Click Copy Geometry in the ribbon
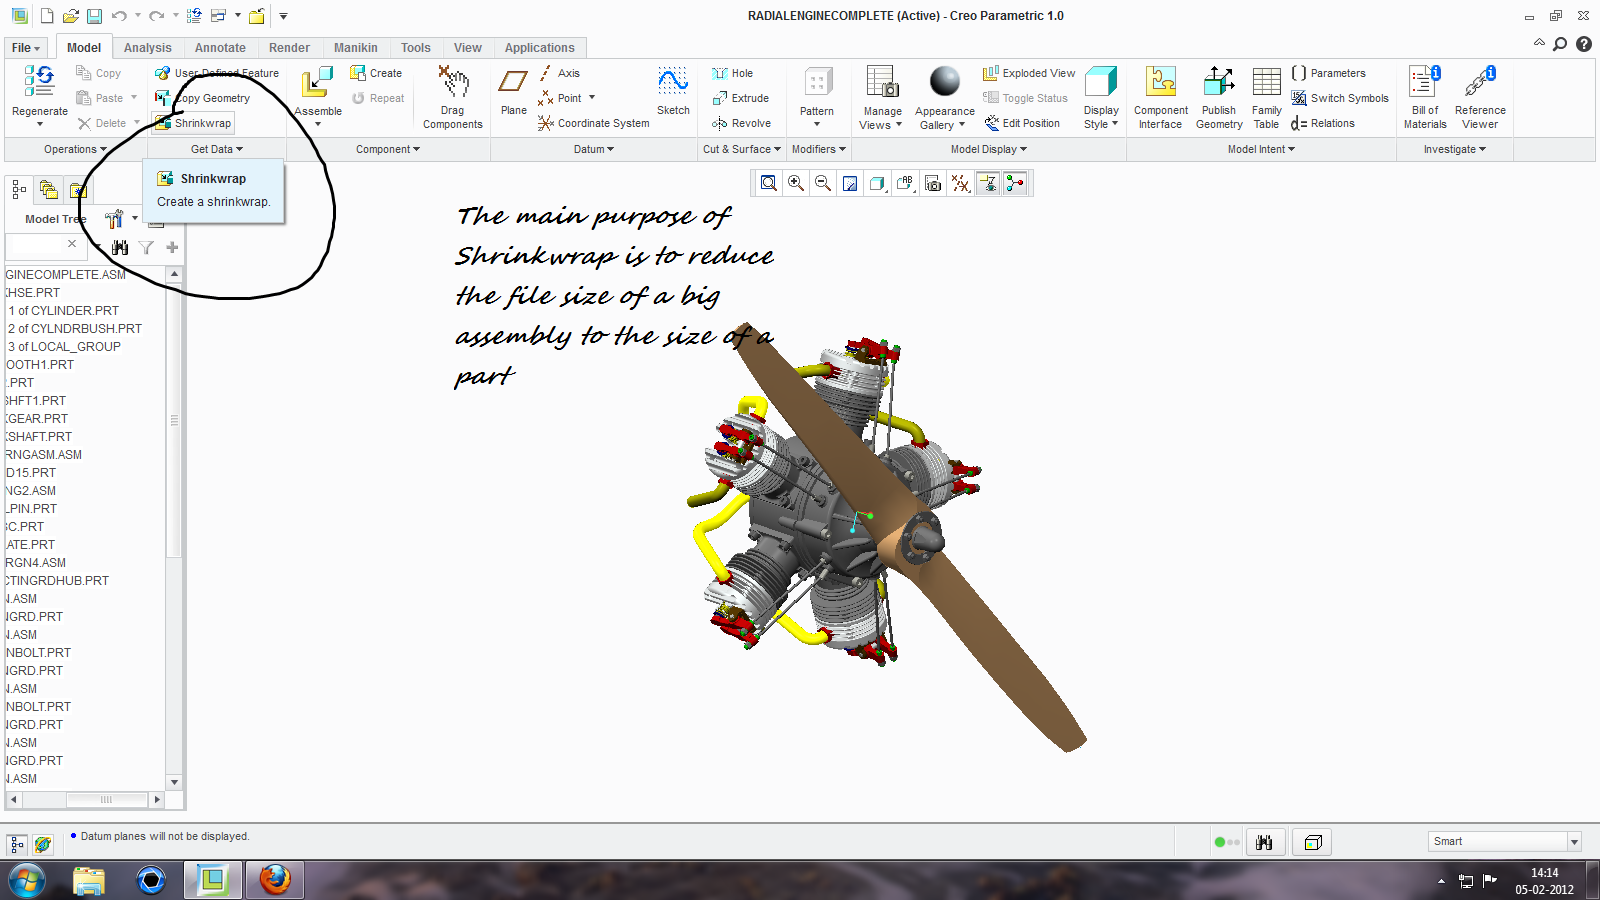Image resolution: width=1600 pixels, height=900 pixels. click(203, 98)
